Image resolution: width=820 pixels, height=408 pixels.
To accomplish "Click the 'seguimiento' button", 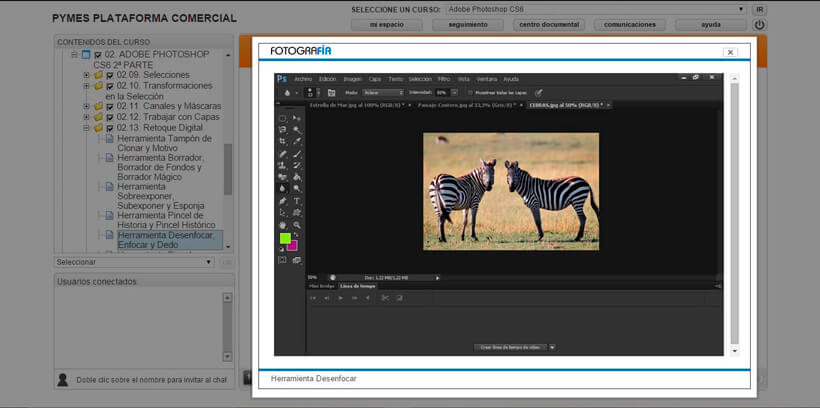I will pyautogui.click(x=468, y=25).
